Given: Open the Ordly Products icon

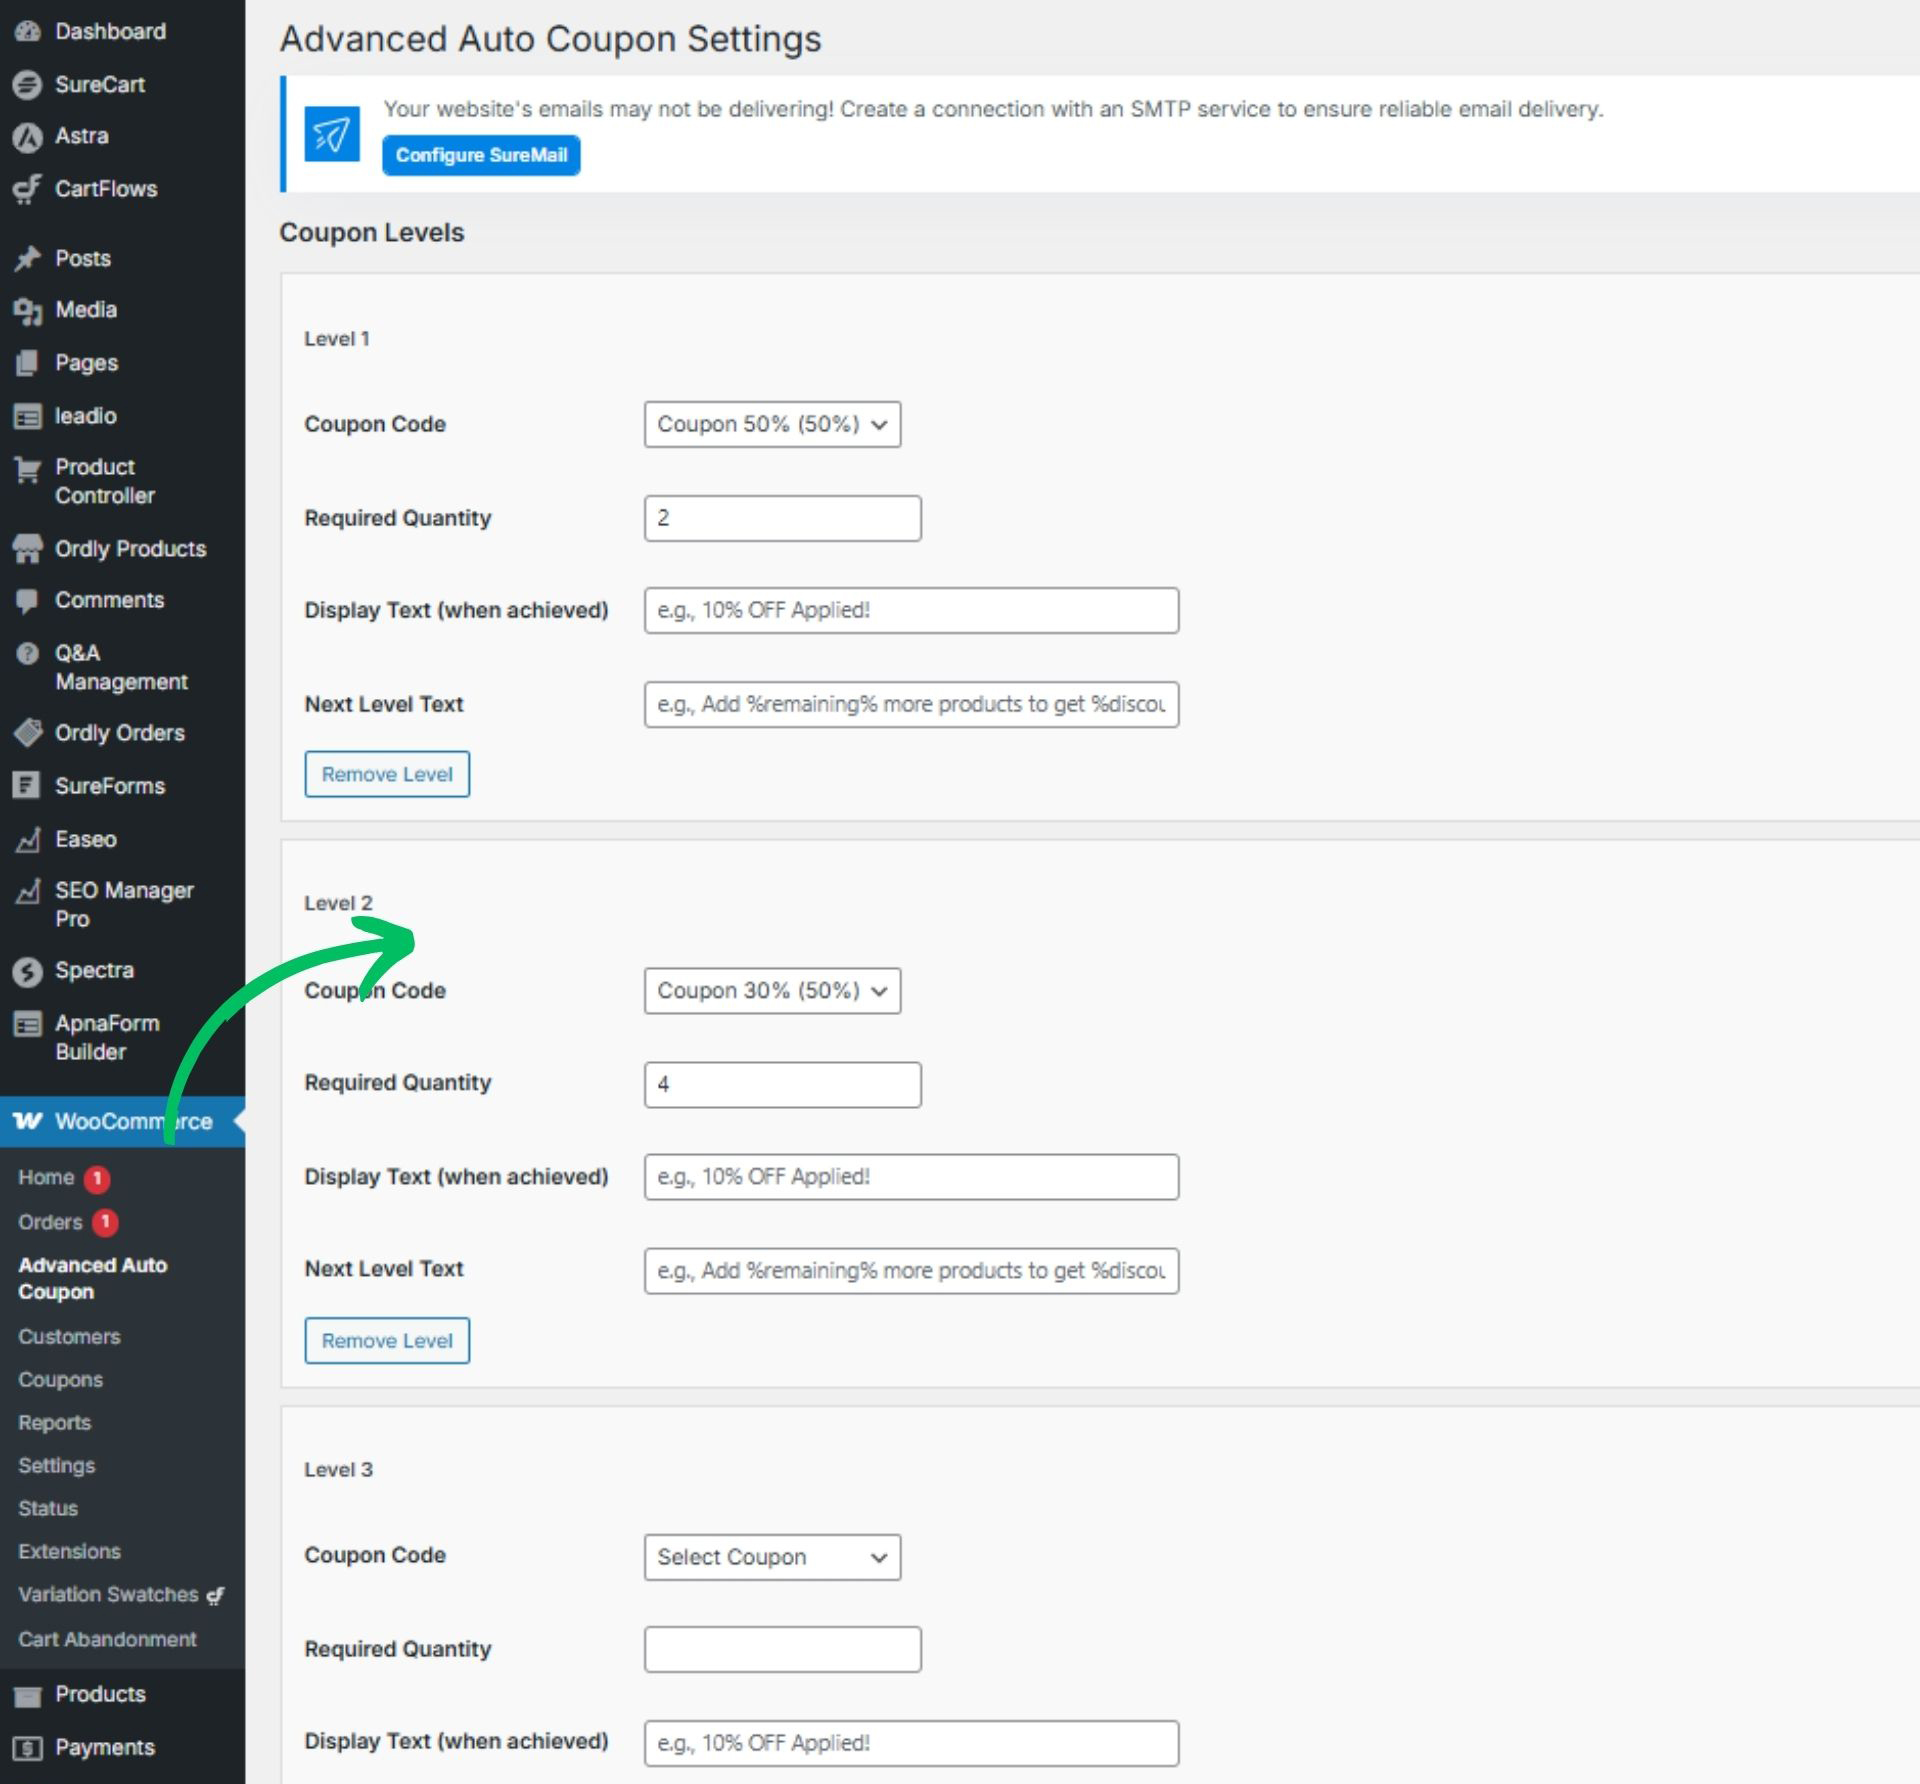Looking at the screenshot, I should pos(28,548).
